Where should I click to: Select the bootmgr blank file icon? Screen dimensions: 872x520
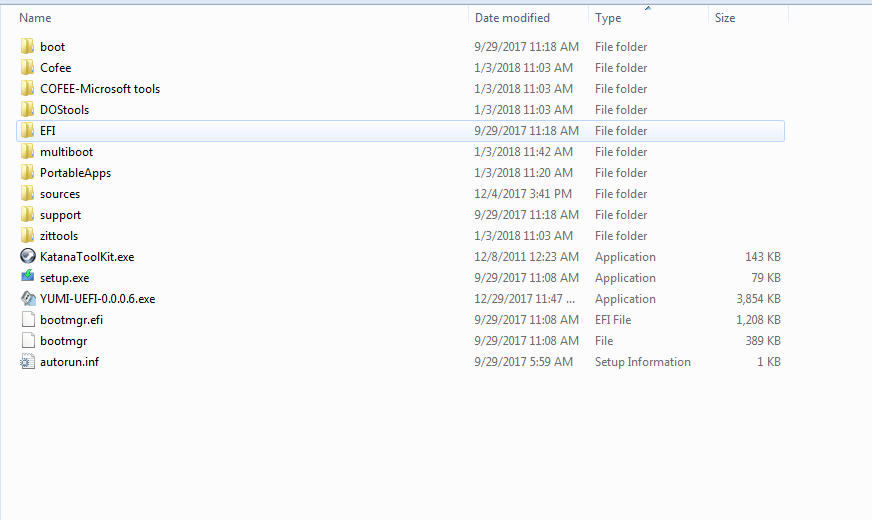[28, 340]
